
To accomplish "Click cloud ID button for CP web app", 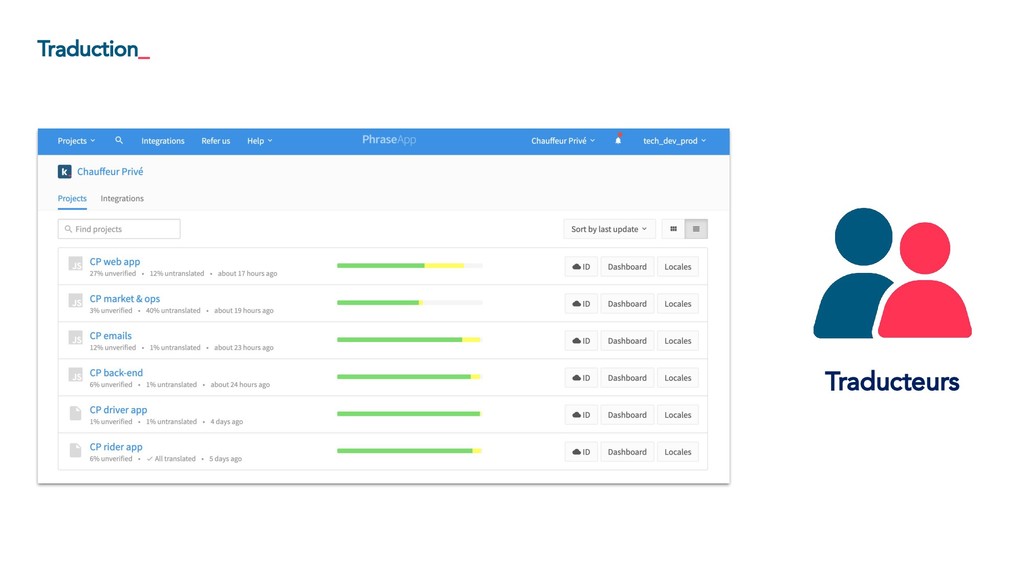I will click(x=581, y=266).
